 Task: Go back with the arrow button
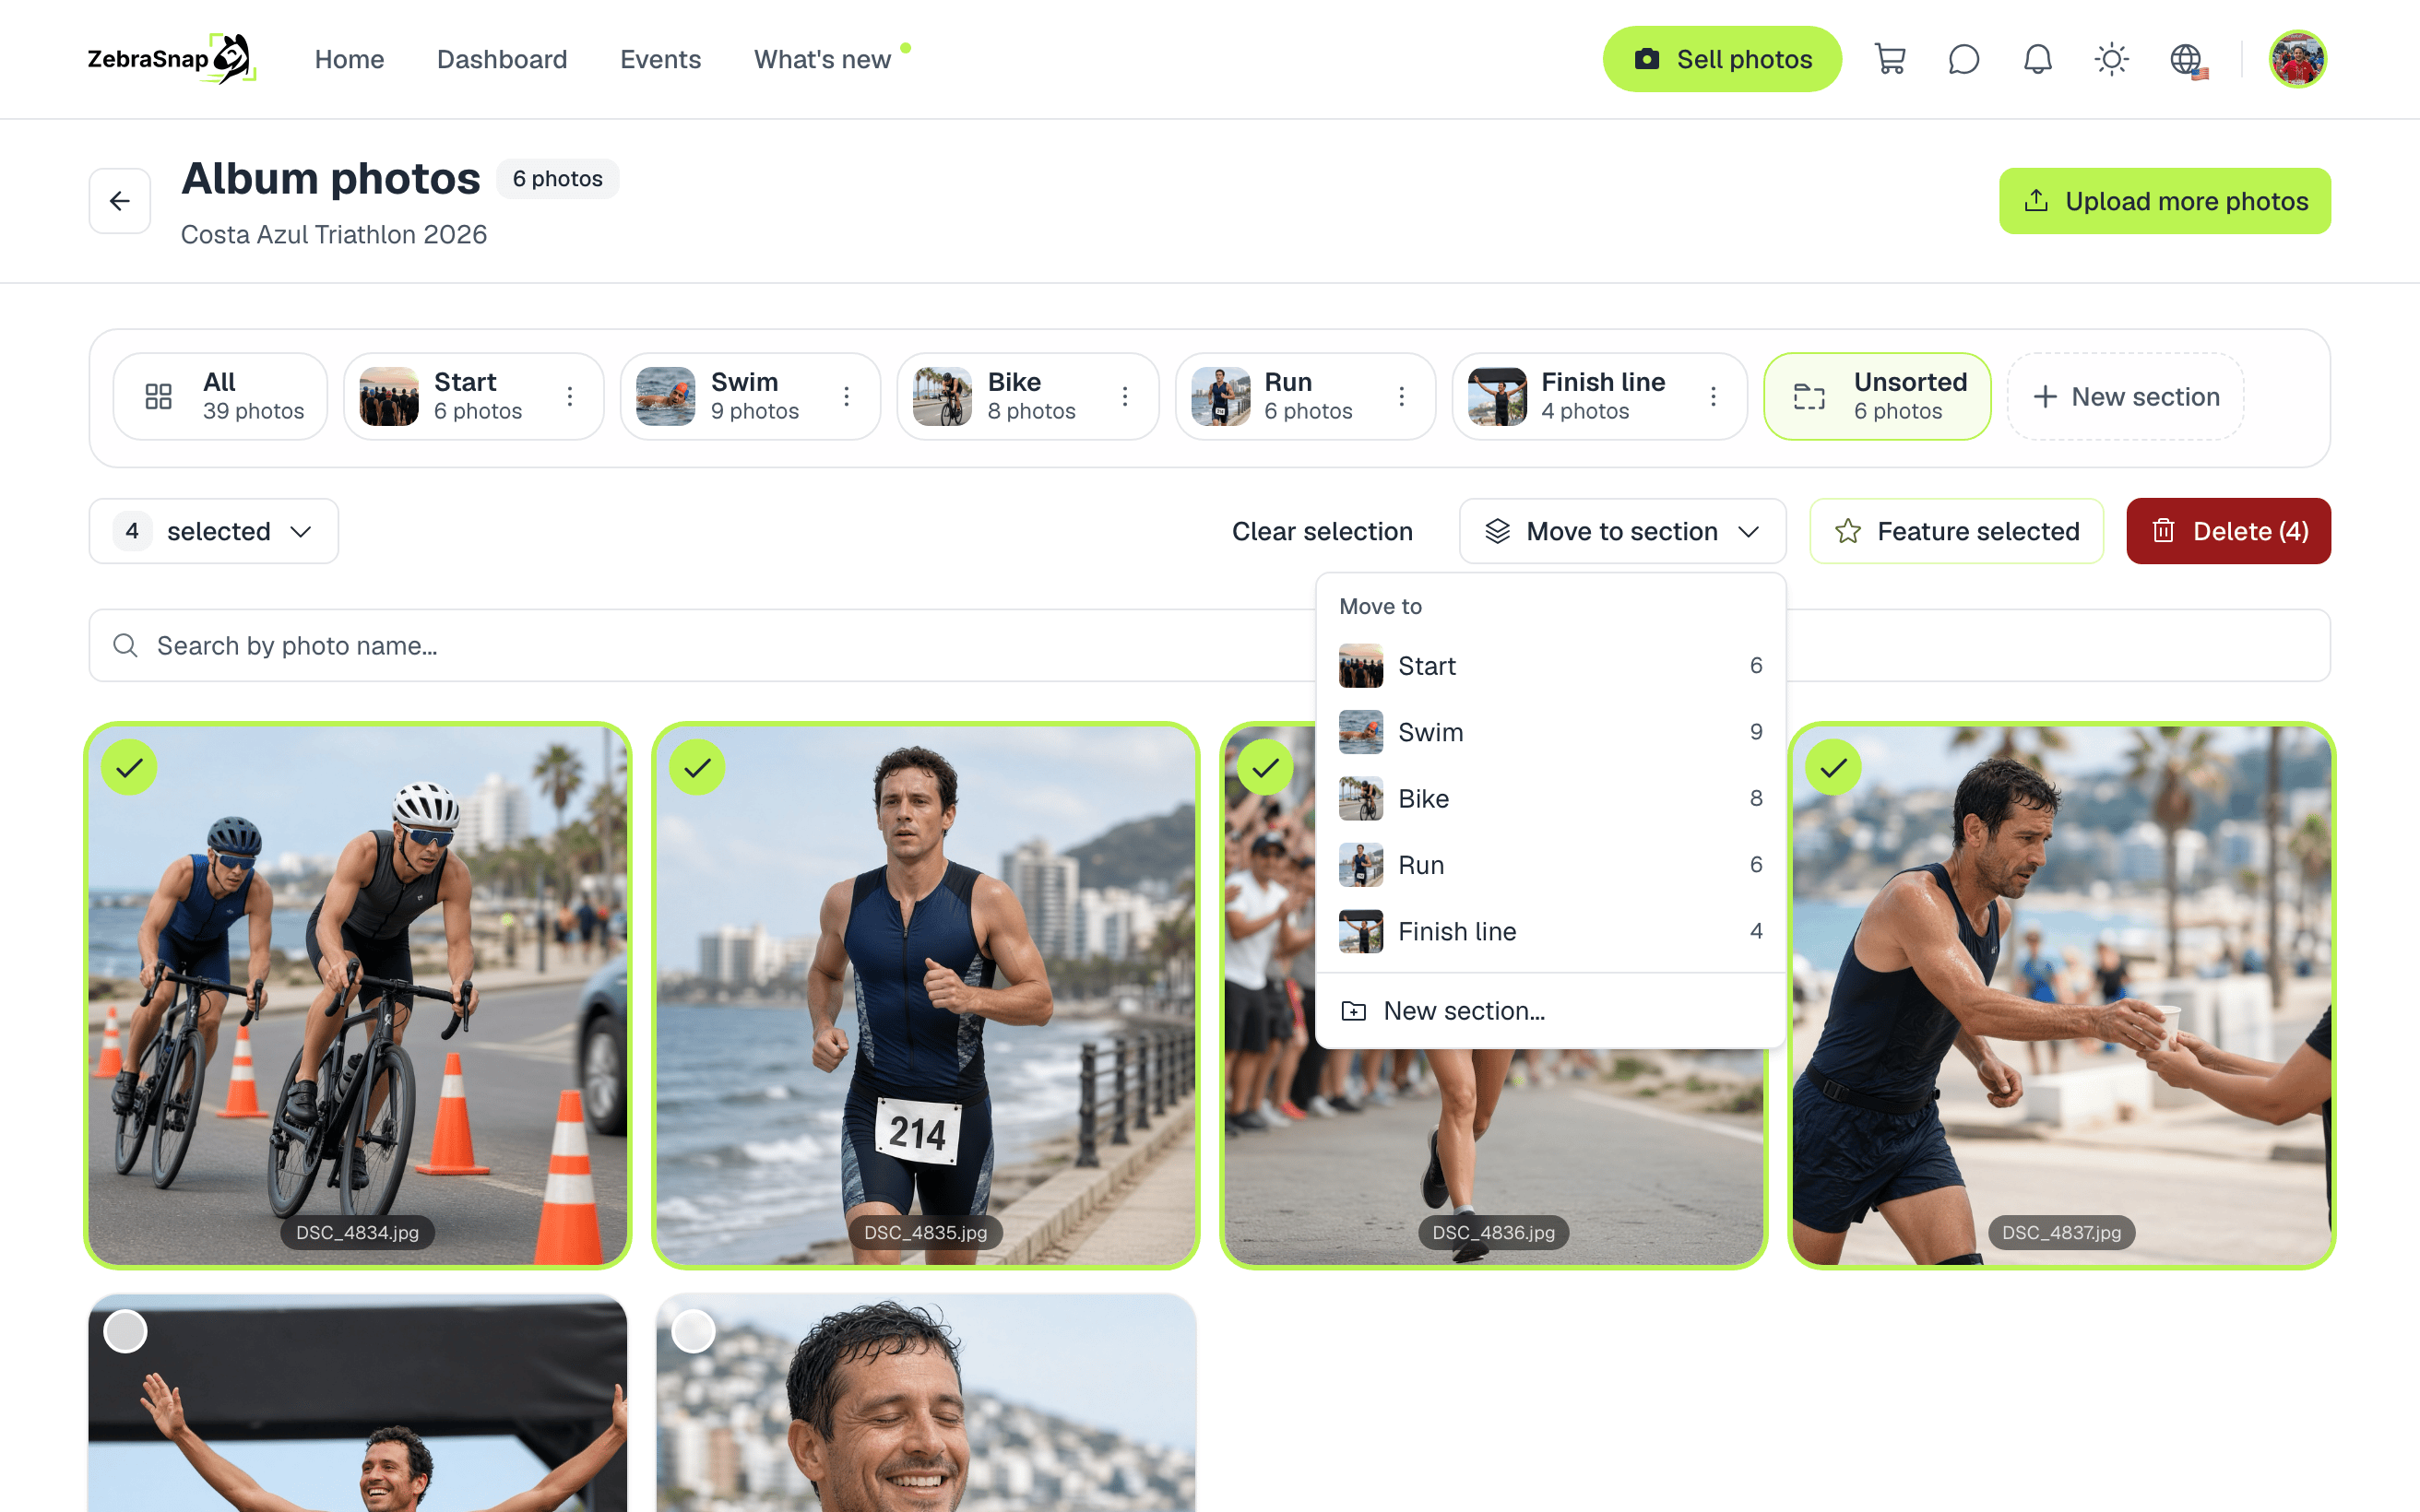(x=120, y=201)
